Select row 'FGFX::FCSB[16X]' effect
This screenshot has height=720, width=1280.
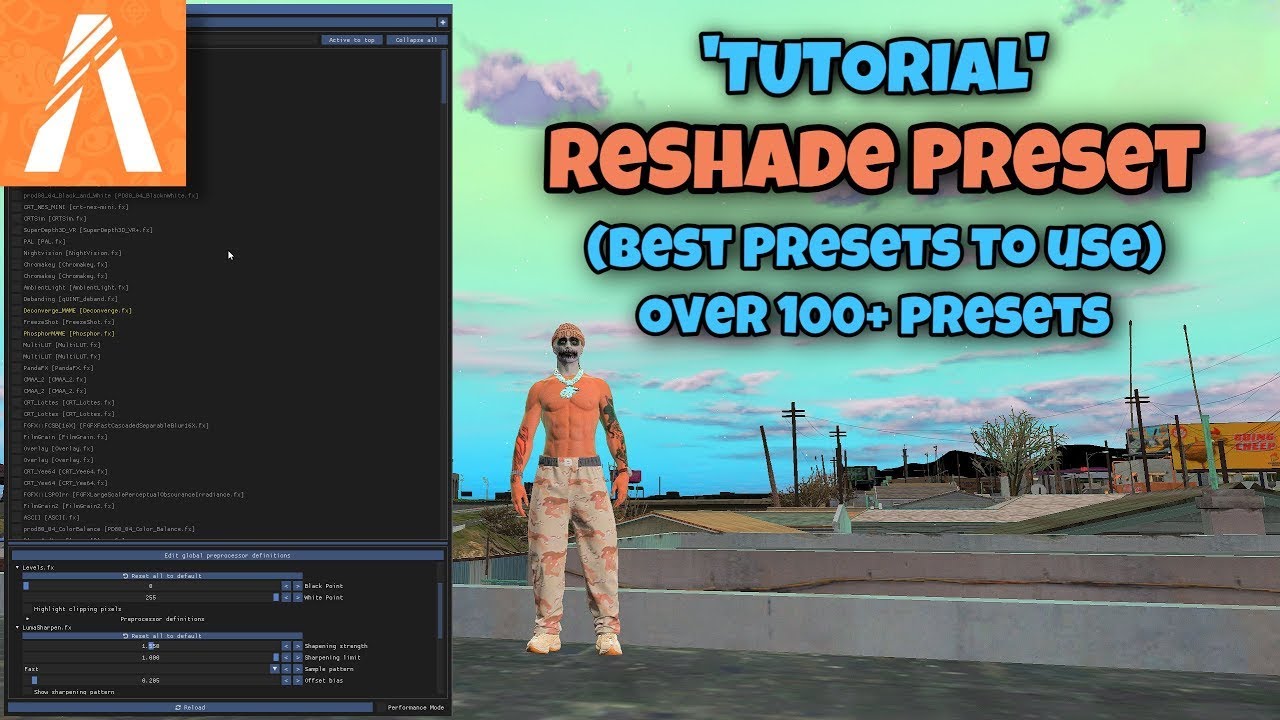tap(116, 425)
